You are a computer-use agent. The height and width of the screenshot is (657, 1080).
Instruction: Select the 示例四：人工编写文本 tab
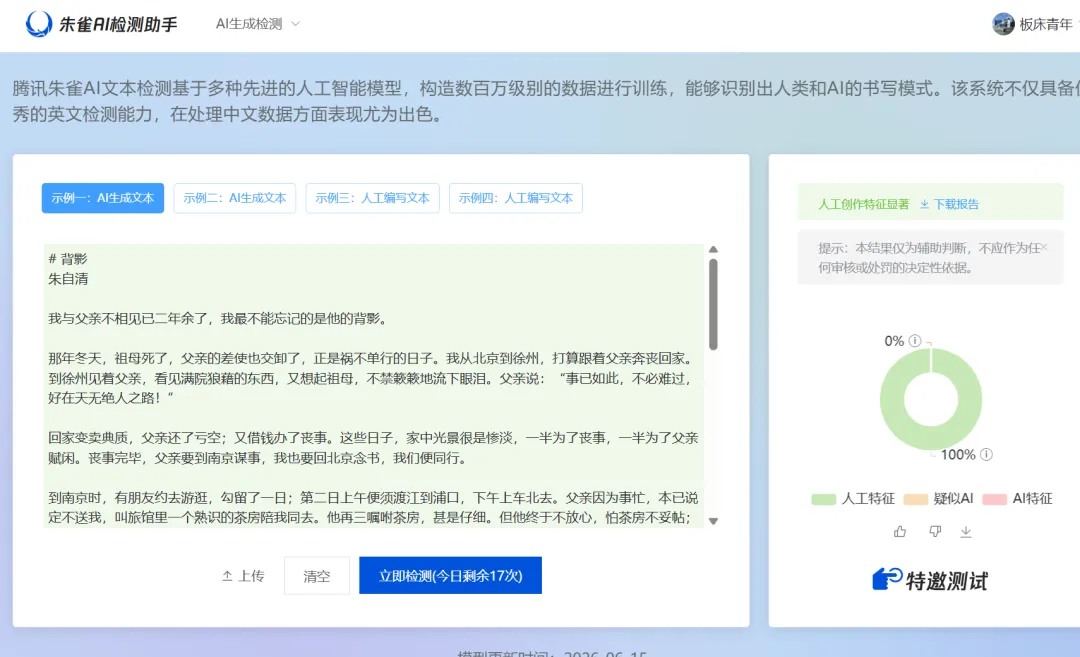[x=516, y=198]
